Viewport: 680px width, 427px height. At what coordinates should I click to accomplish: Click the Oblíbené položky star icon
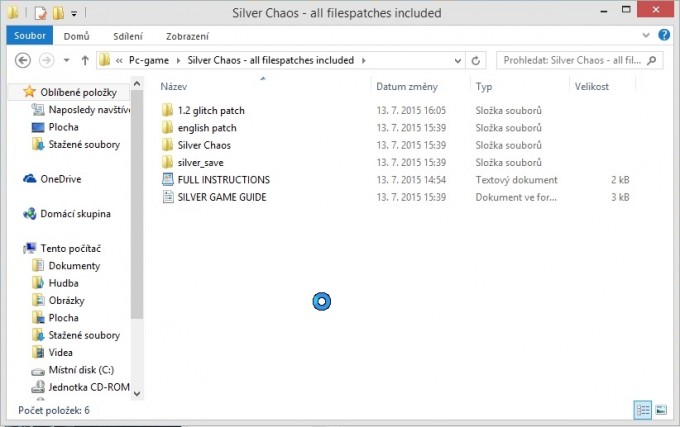tap(29, 91)
